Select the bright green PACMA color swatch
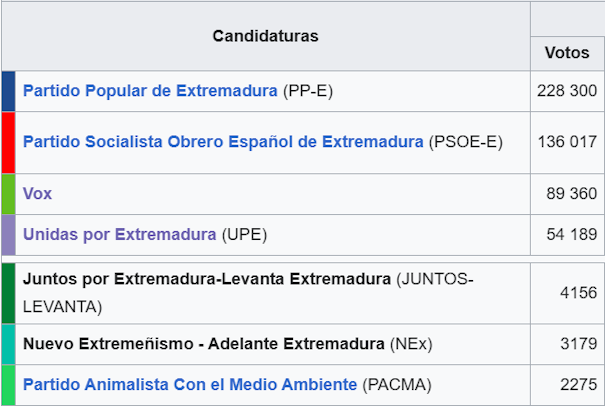The width and height of the screenshot is (605, 406). point(8,385)
